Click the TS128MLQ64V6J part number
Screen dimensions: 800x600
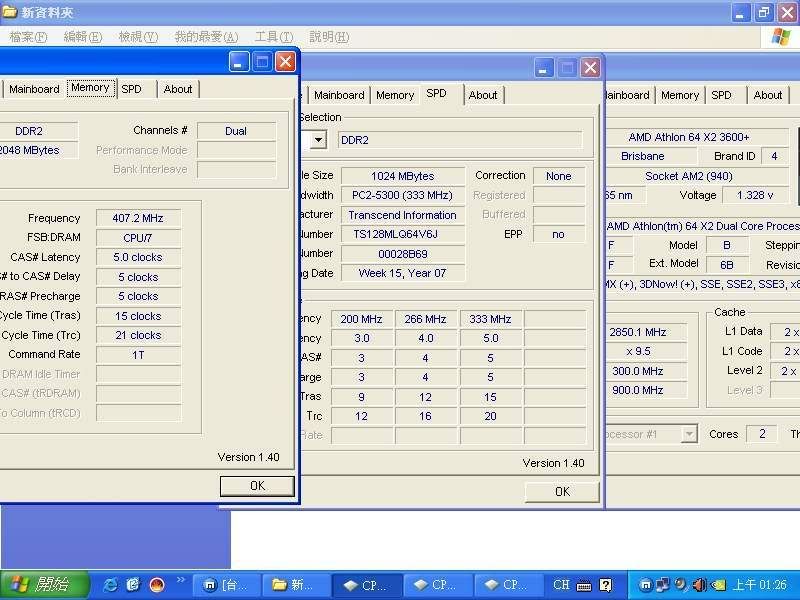point(403,234)
